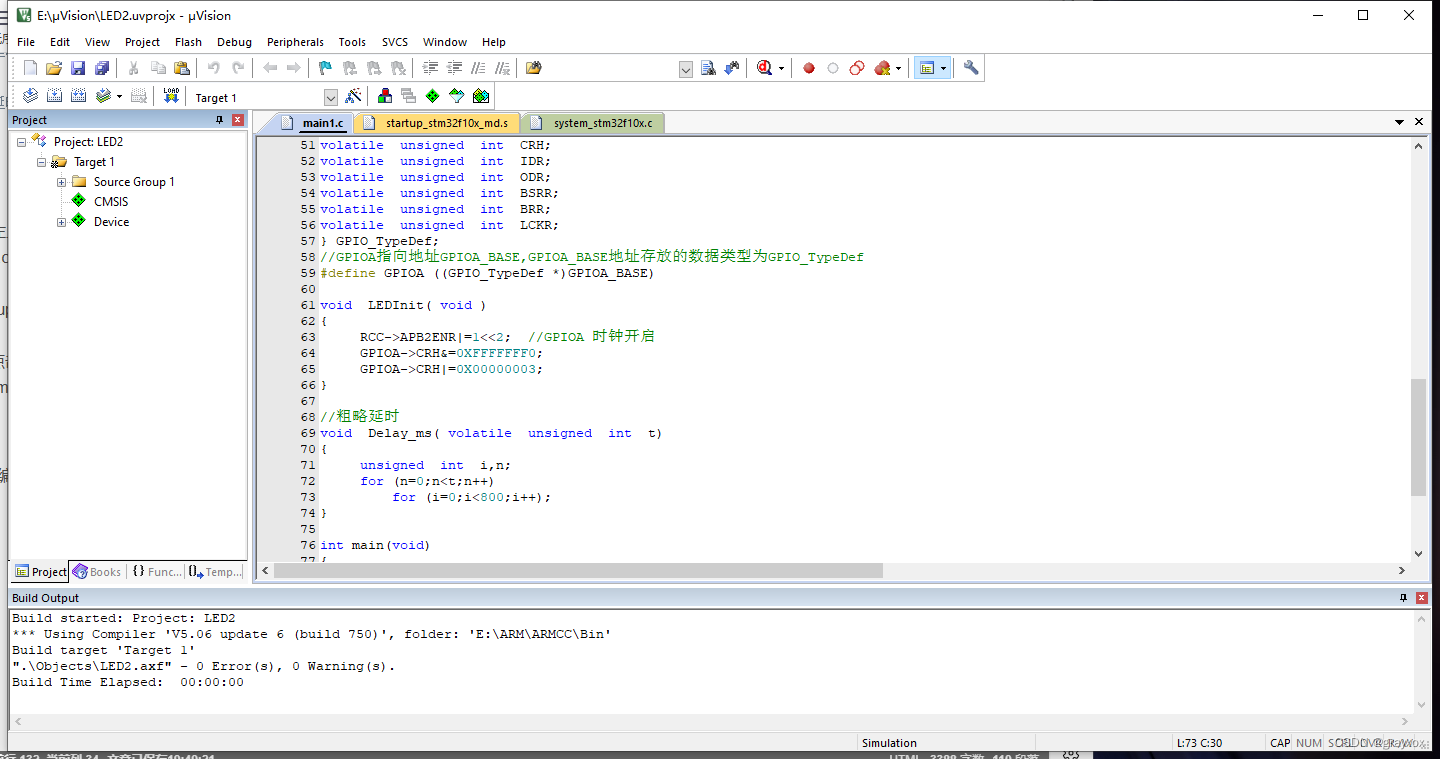1440x759 pixels.
Task: Open the Debug menu
Action: point(234,42)
